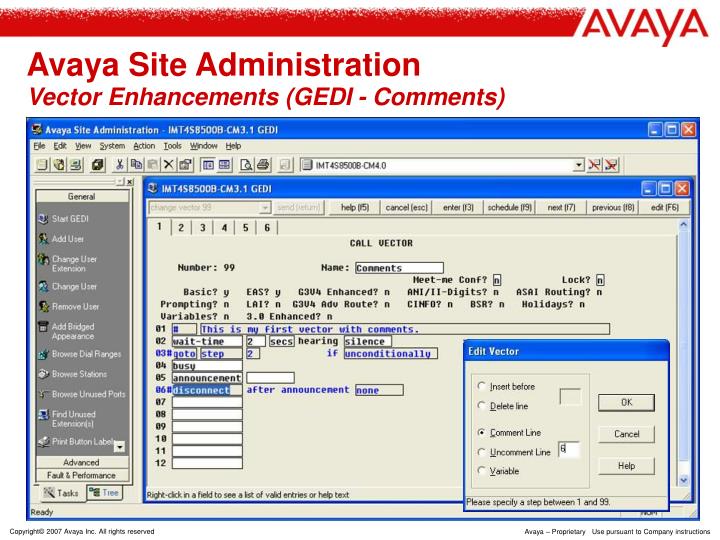The image size is (720, 540).
Task: Click the Start GEDI sidebar icon
Action: [x=43, y=219]
